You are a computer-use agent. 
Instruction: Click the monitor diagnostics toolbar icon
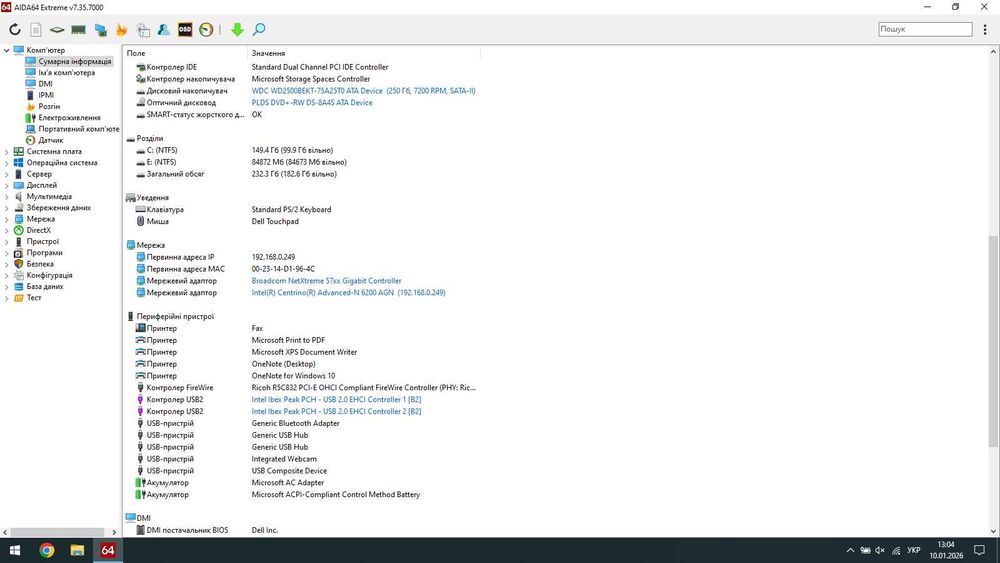click(100, 29)
